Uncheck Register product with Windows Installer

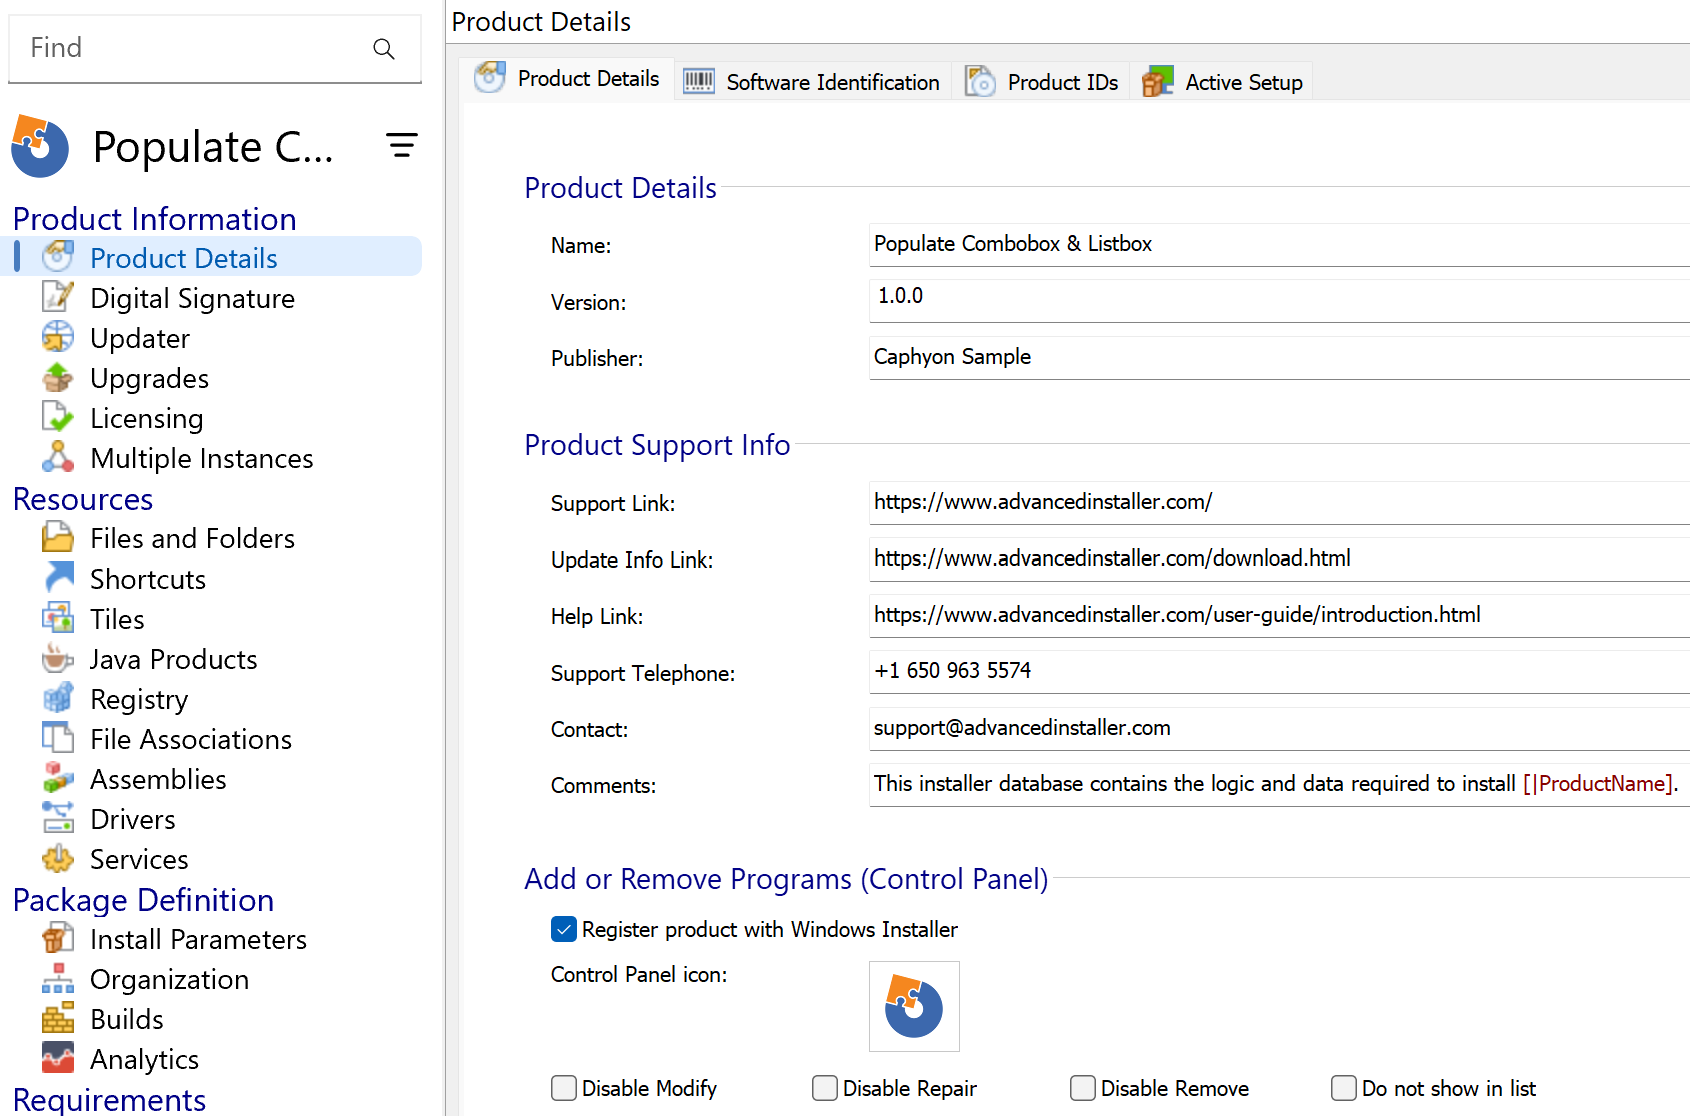coord(564,929)
